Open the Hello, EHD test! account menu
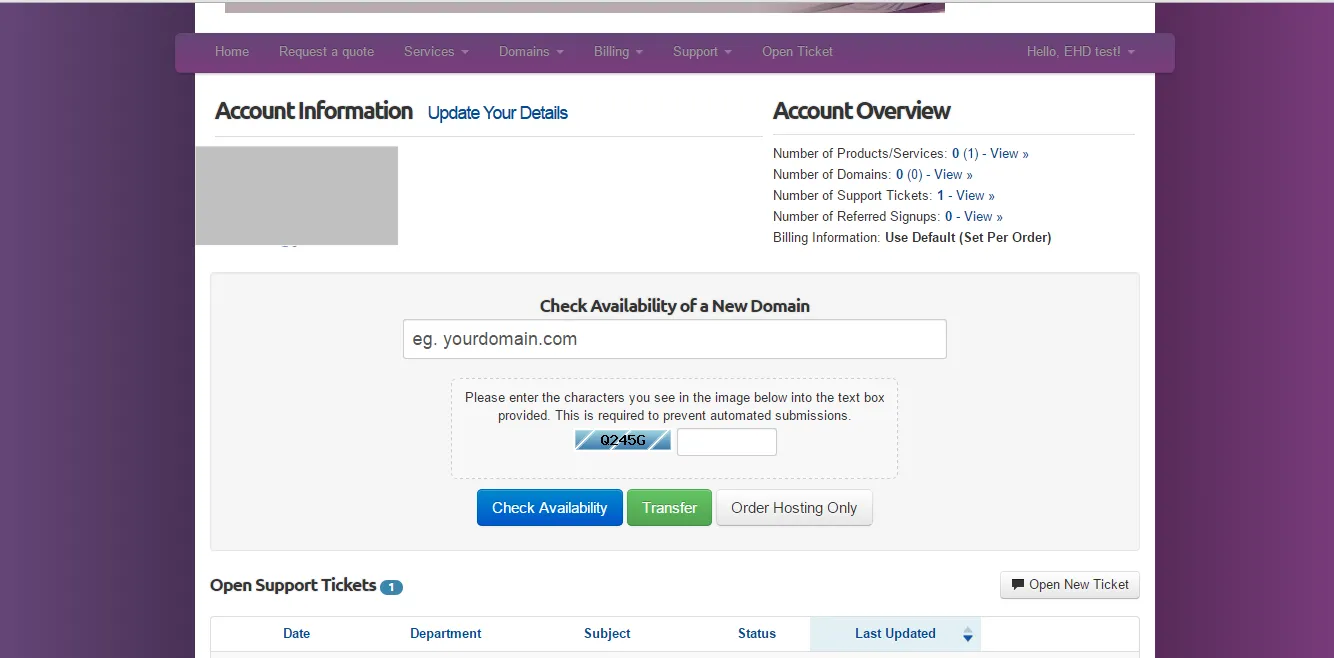 (1081, 52)
